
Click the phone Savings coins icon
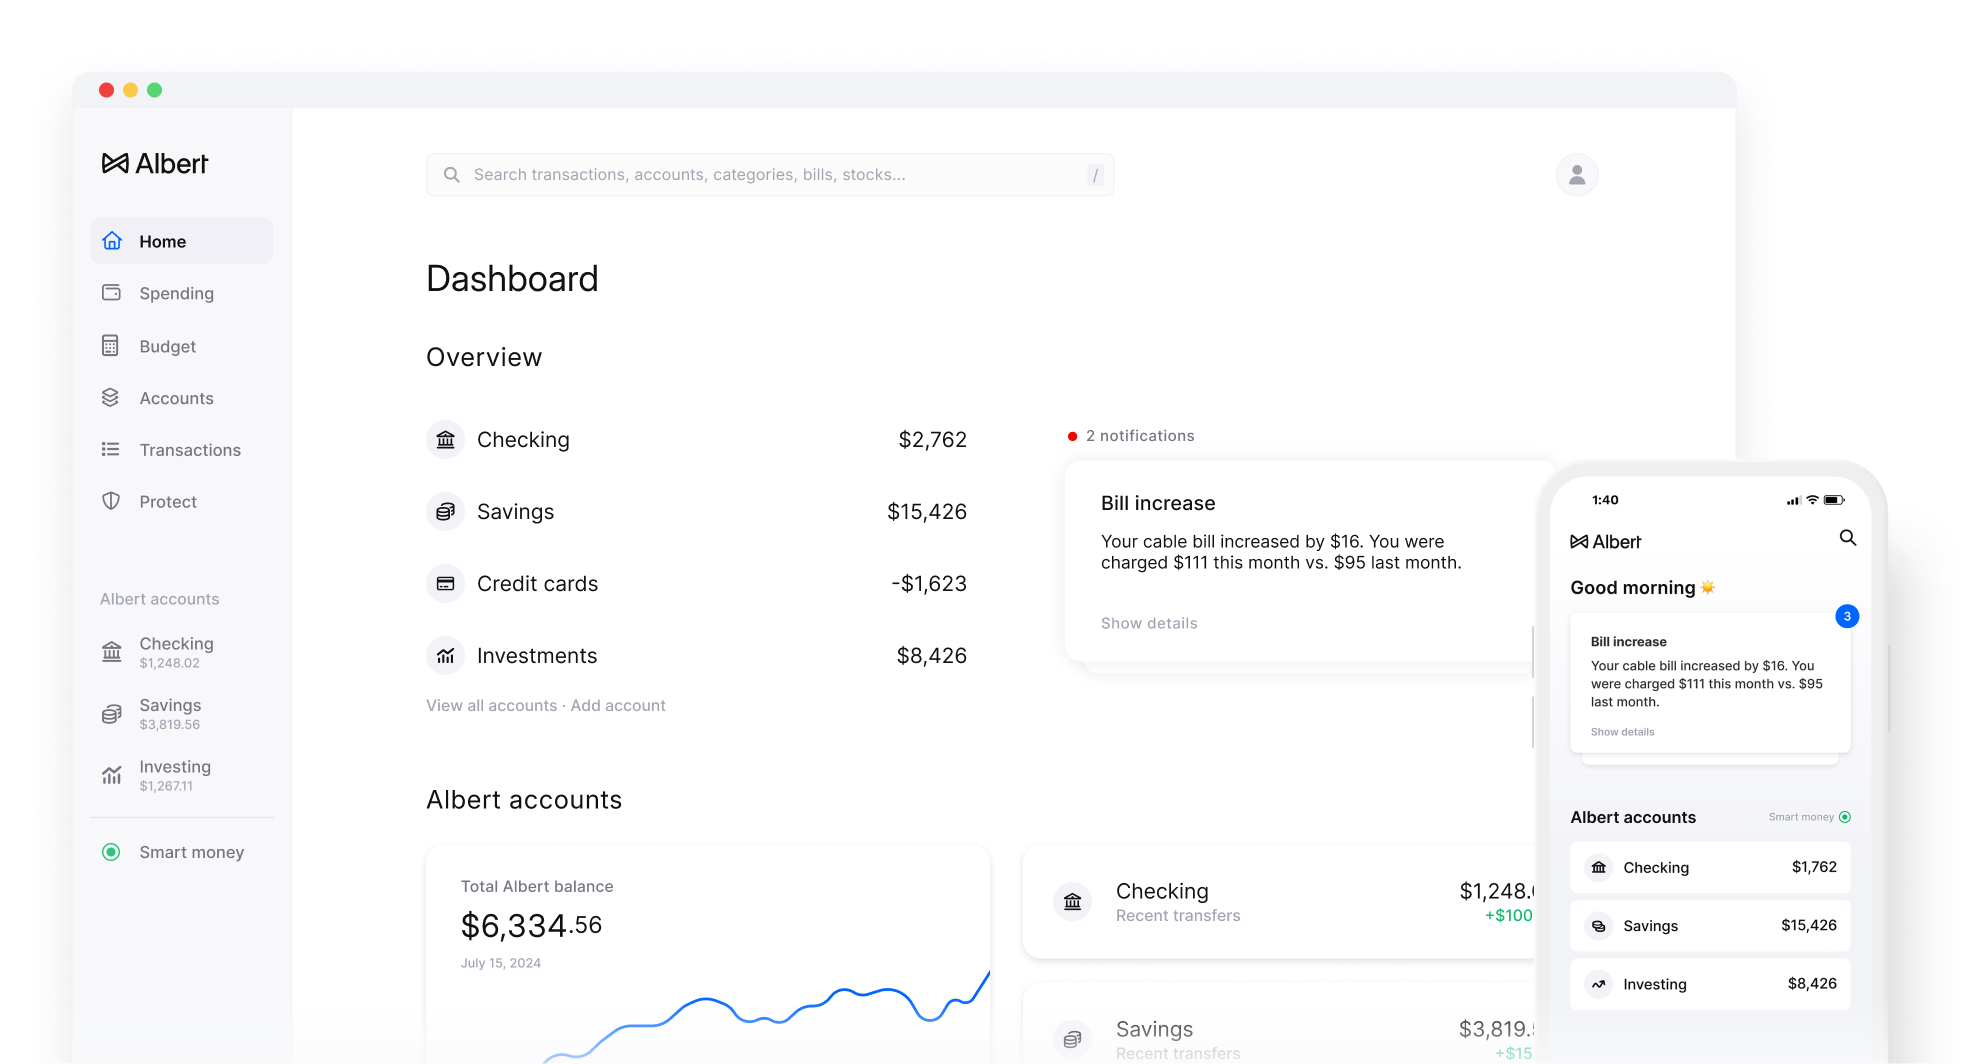click(1599, 926)
